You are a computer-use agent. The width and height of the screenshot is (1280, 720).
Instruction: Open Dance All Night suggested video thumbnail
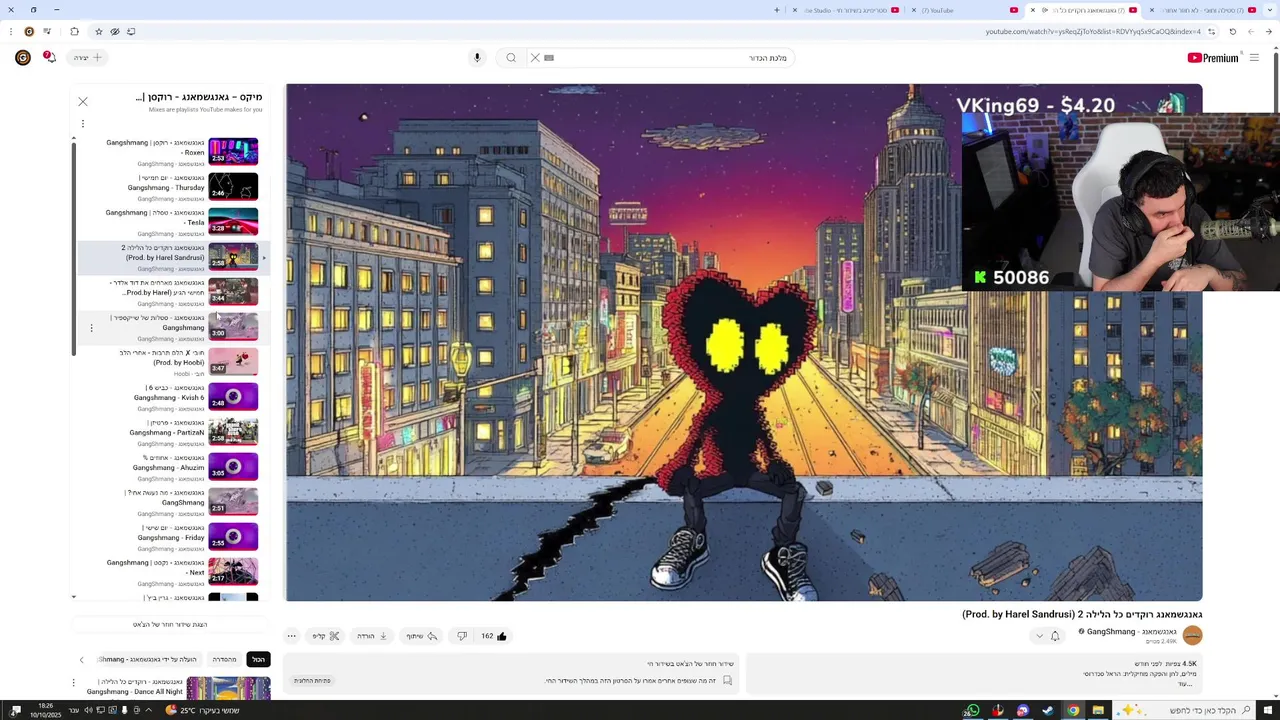(x=228, y=688)
